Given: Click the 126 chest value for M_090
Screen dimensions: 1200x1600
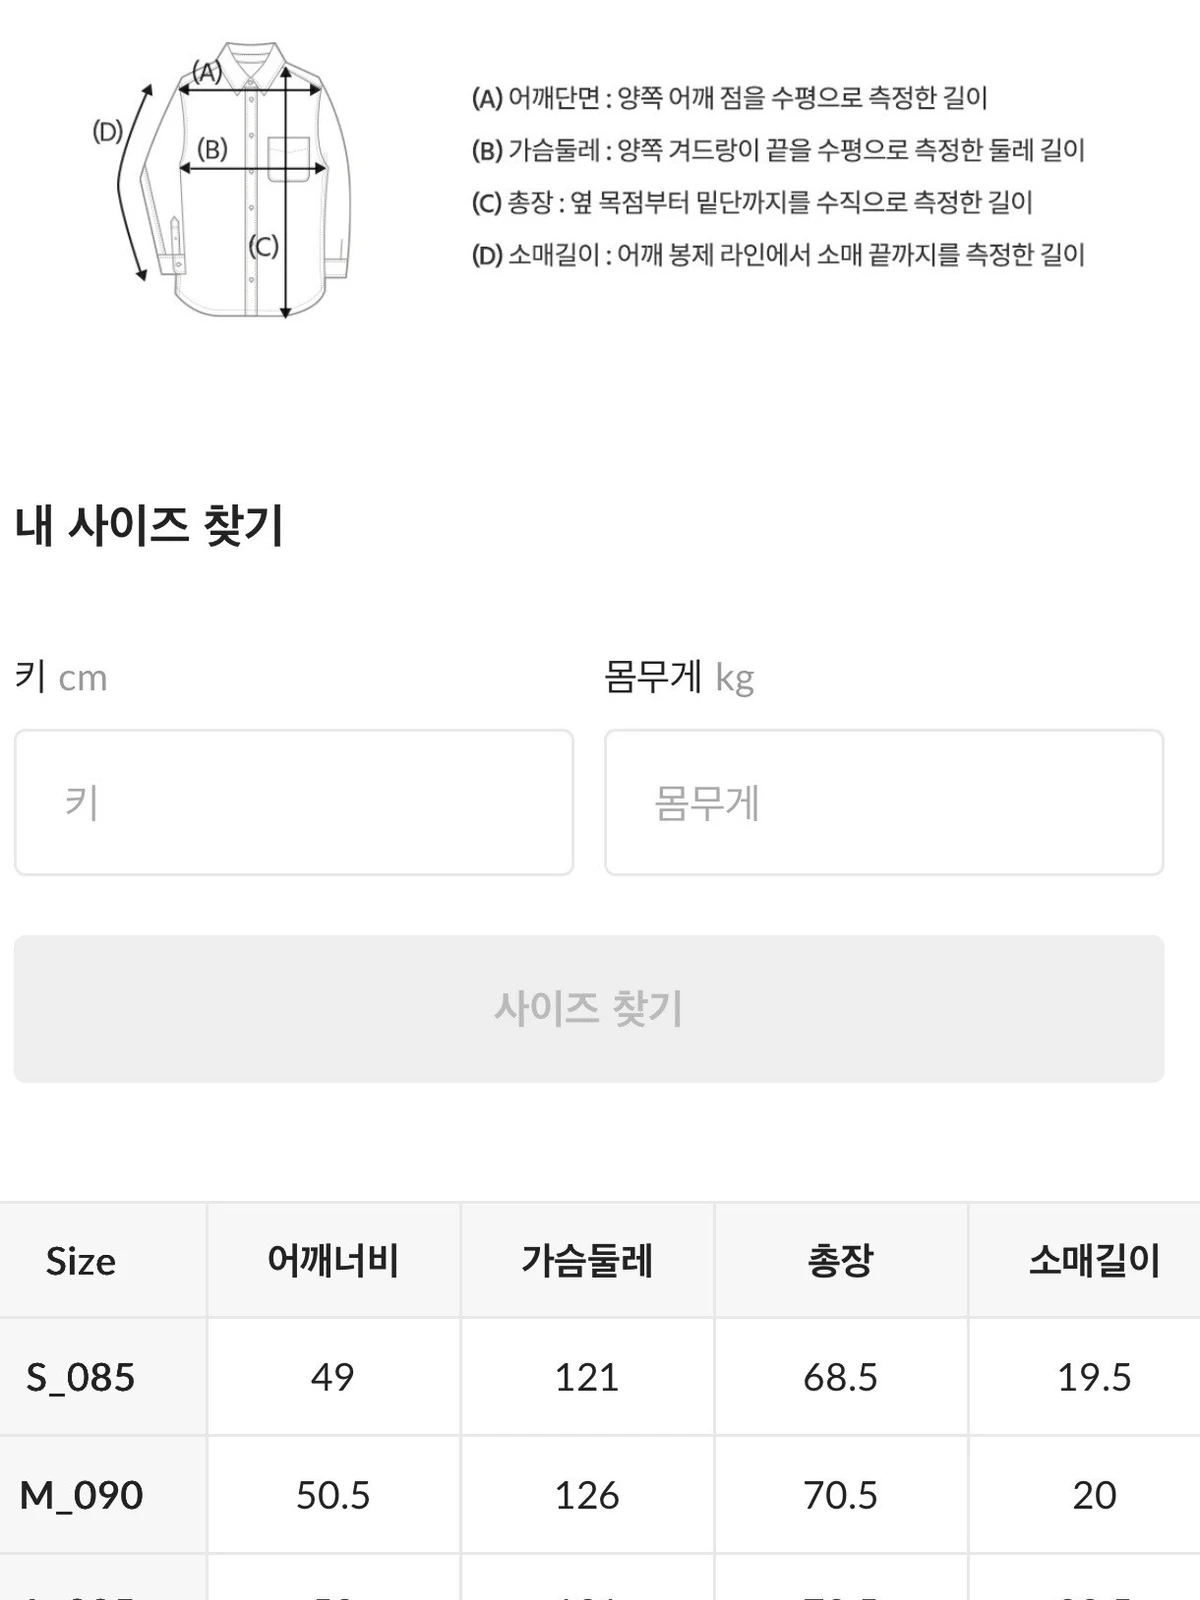Looking at the screenshot, I should pos(587,1495).
